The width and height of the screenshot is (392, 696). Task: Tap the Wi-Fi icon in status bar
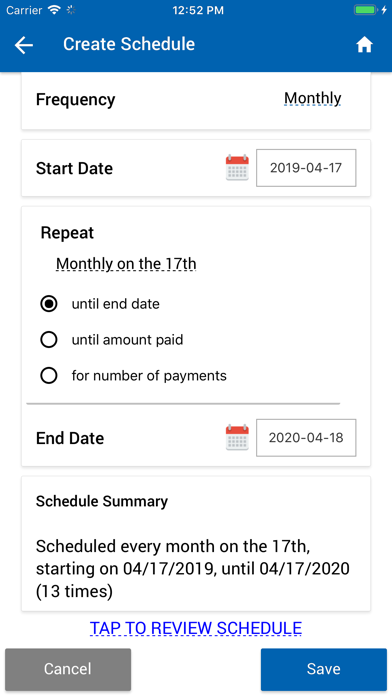[x=55, y=10]
